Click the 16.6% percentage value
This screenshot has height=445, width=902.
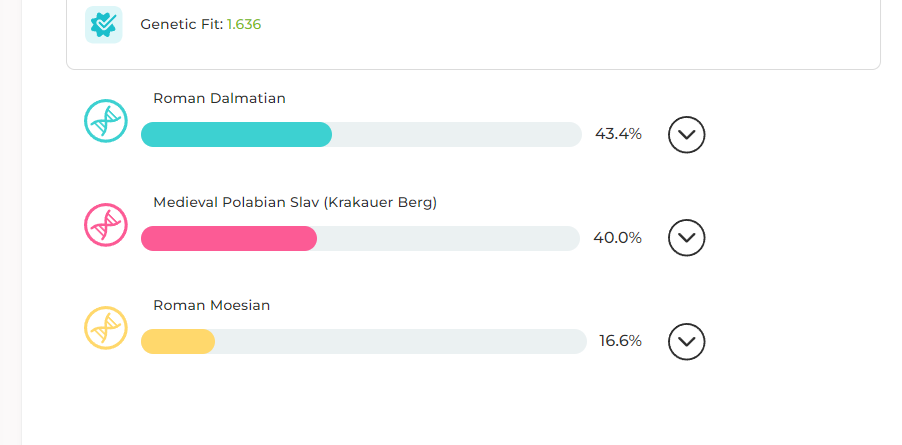pos(620,341)
